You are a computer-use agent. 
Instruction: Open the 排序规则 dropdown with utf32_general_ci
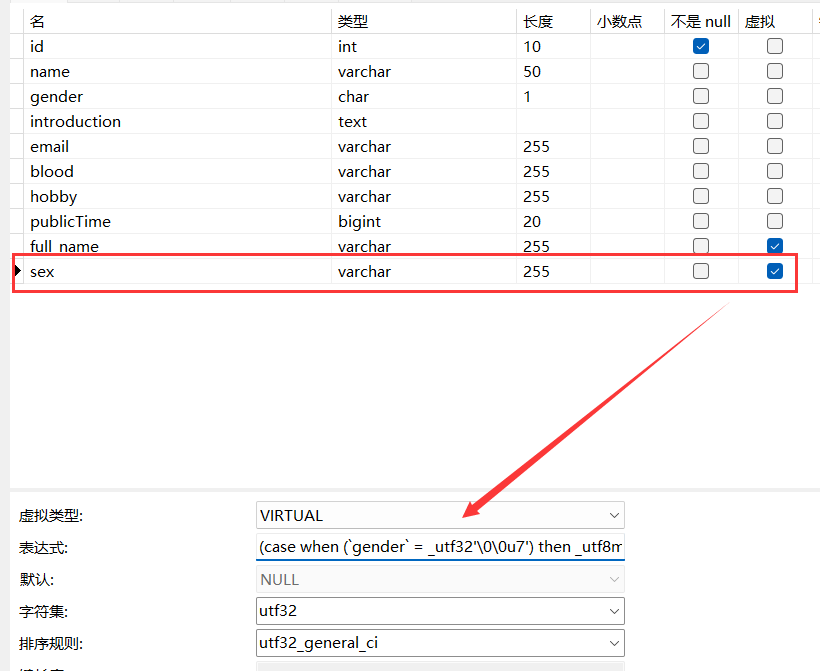tap(440, 642)
